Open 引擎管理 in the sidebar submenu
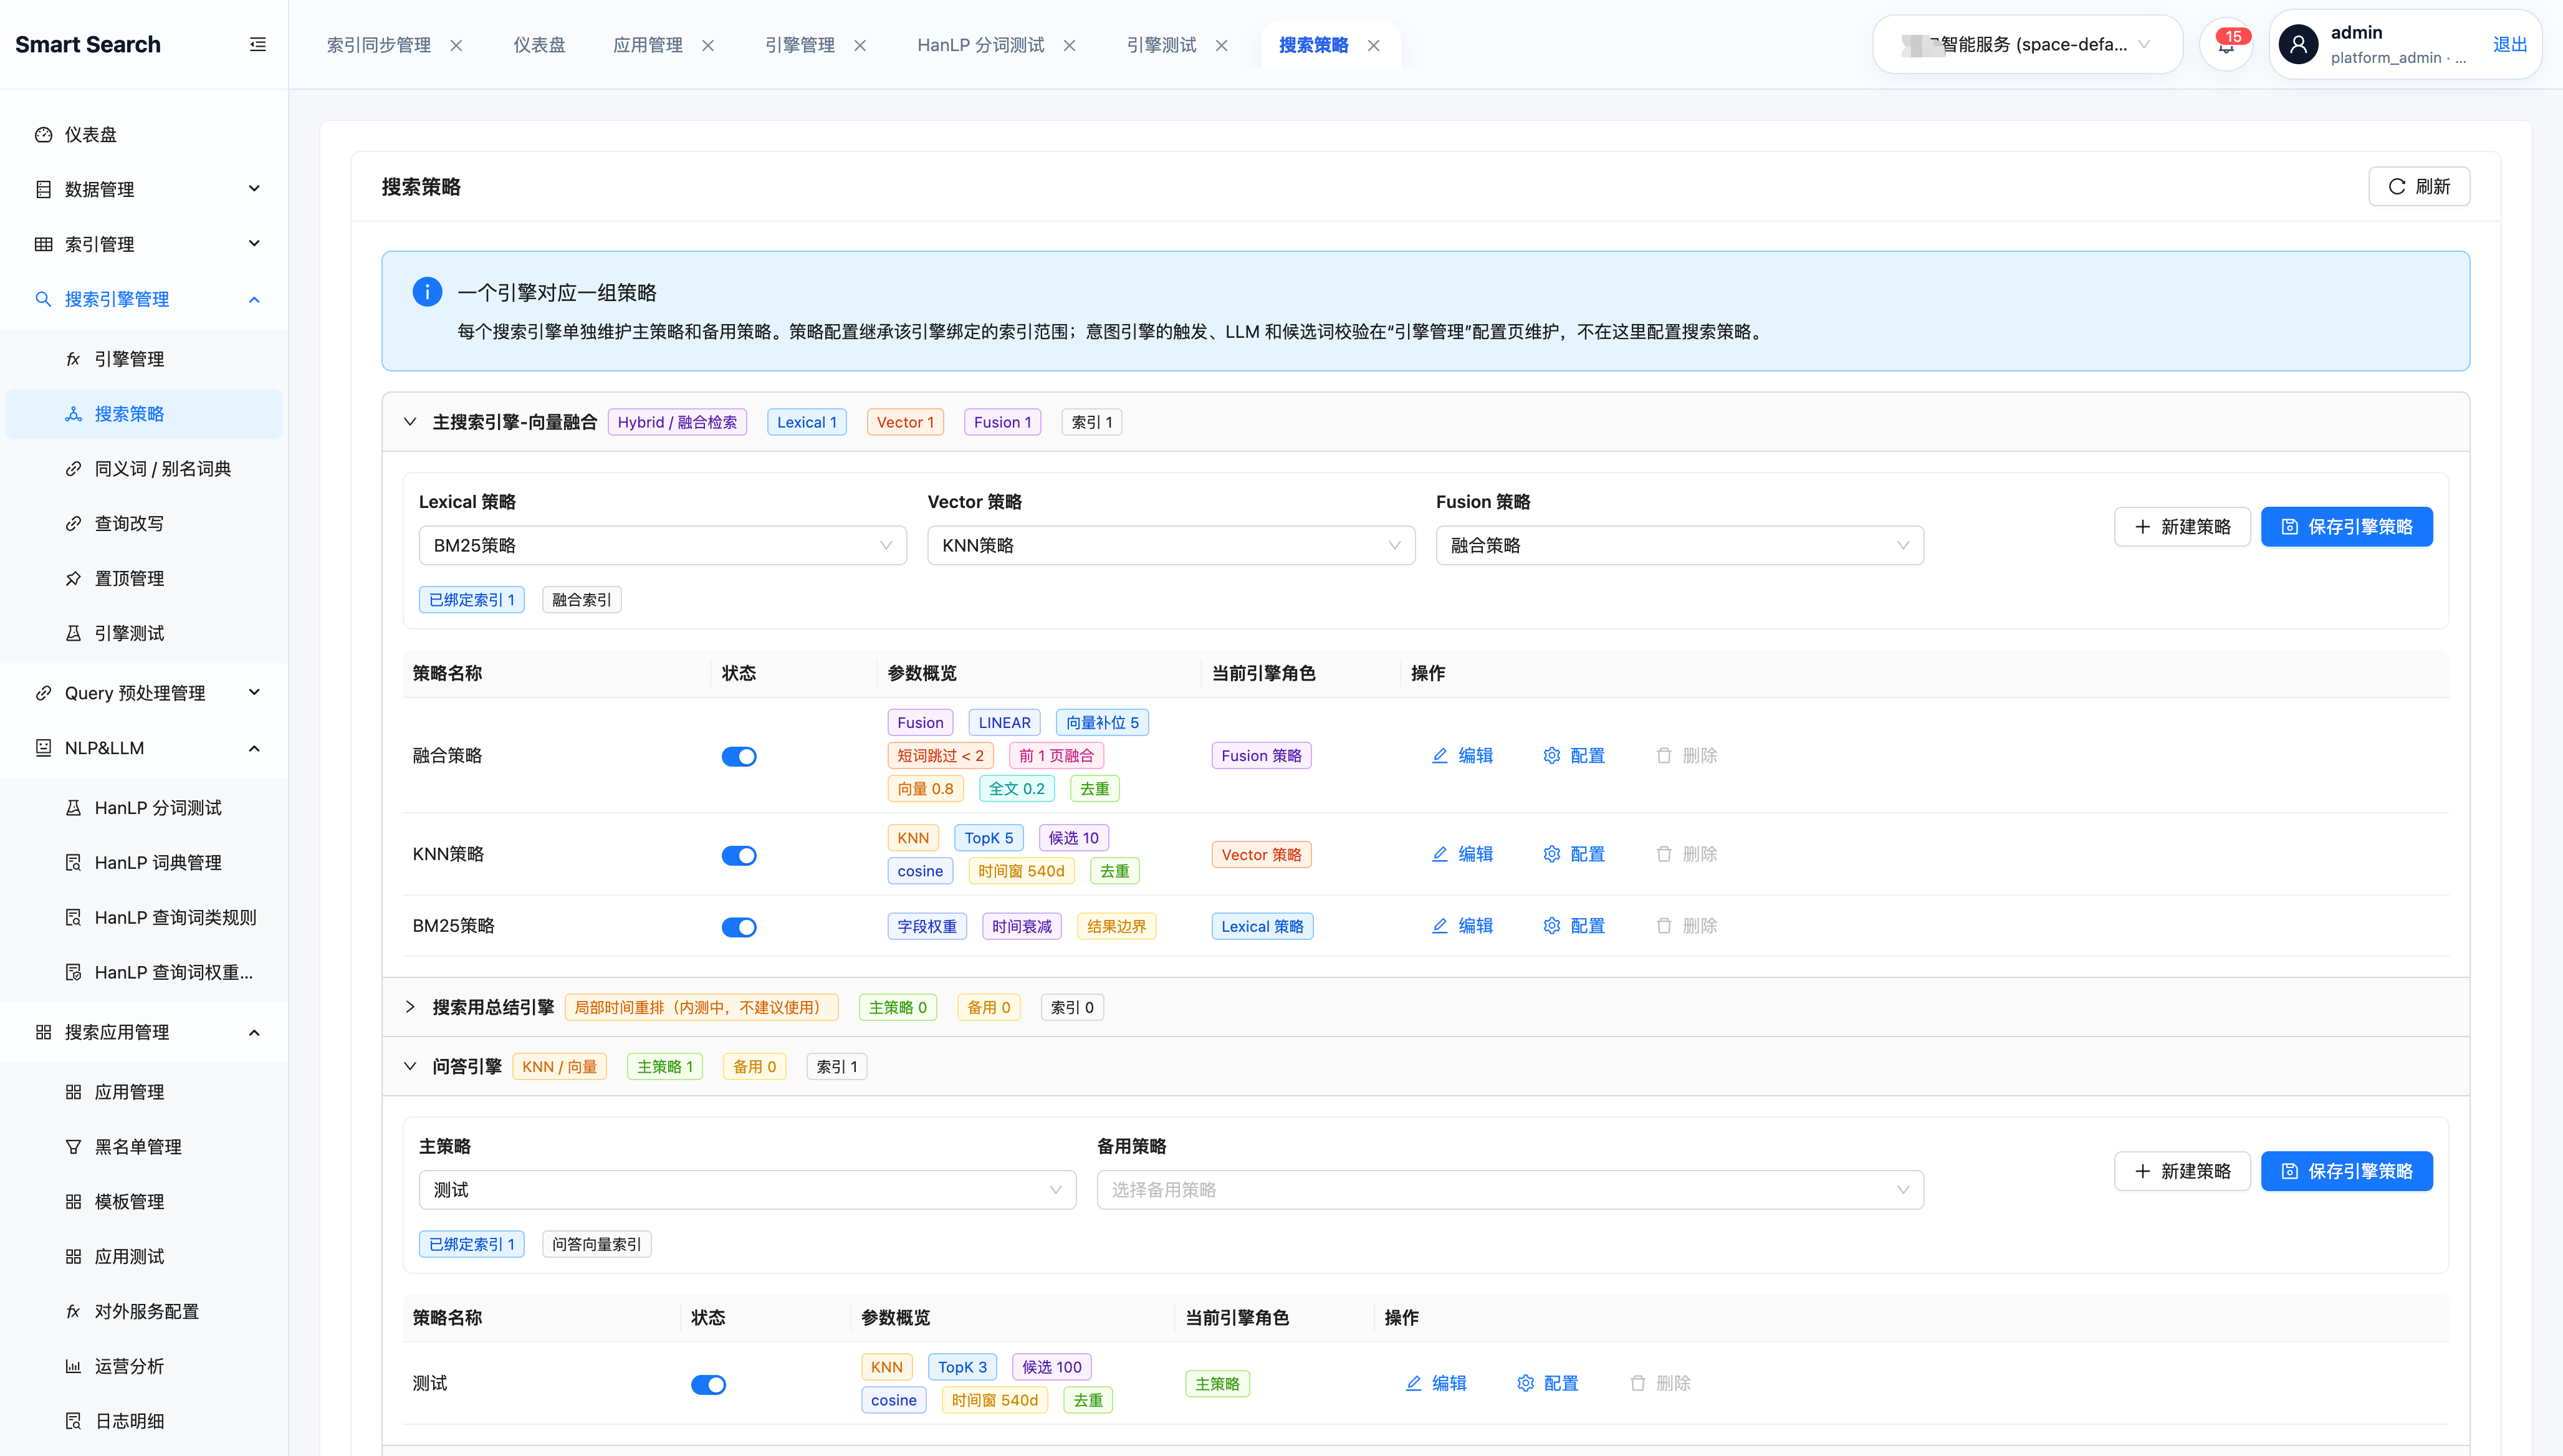Screen dimensions: 2563x1456 (144, 359)
